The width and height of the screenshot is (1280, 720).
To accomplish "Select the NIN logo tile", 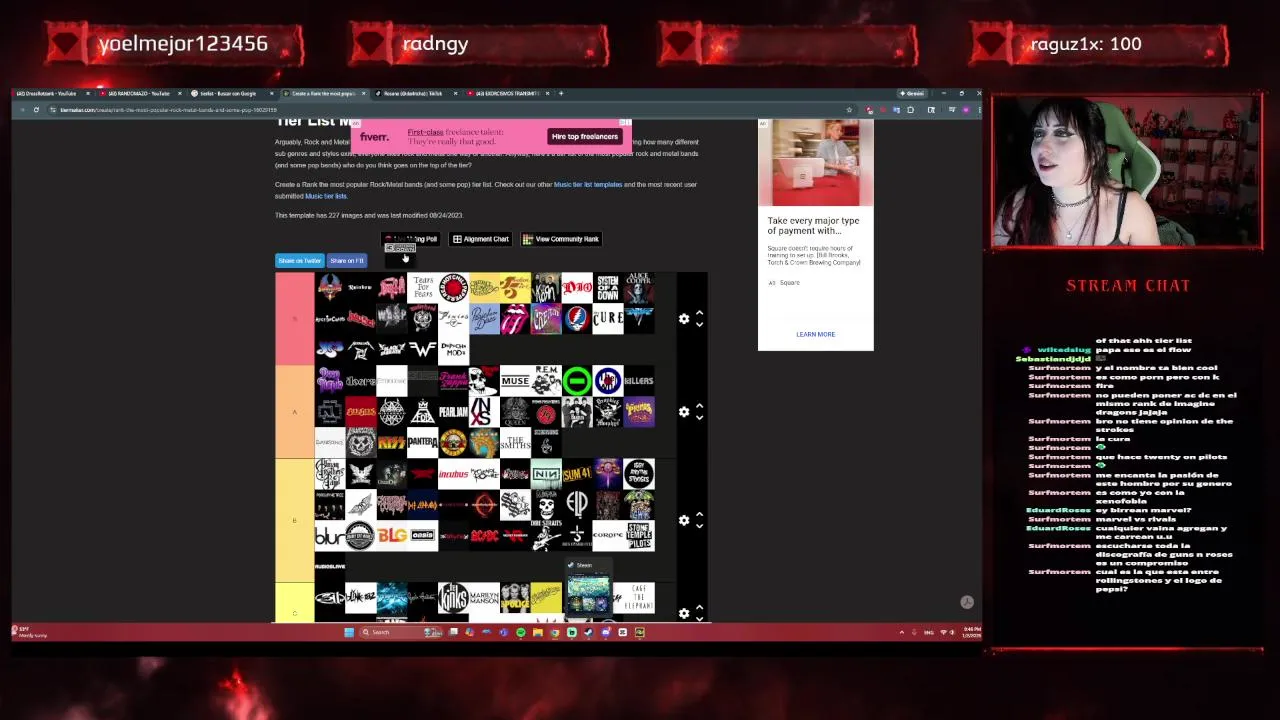I will click(x=546, y=474).
